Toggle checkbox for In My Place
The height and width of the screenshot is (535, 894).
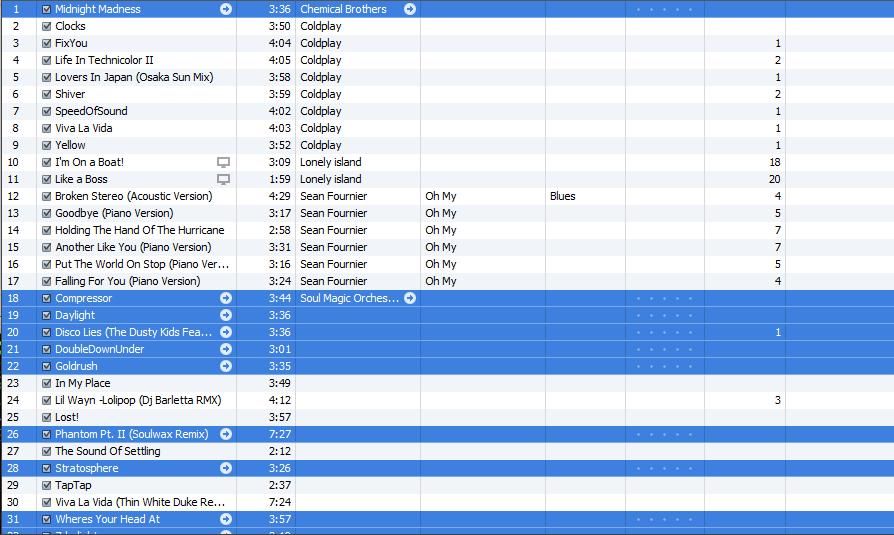(47, 383)
